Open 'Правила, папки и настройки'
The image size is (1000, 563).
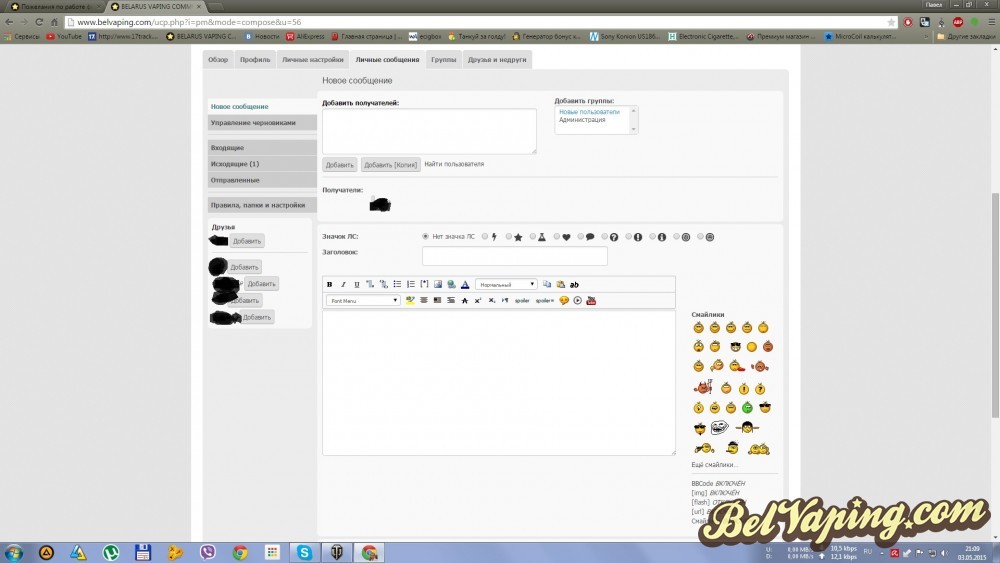click(x=262, y=205)
